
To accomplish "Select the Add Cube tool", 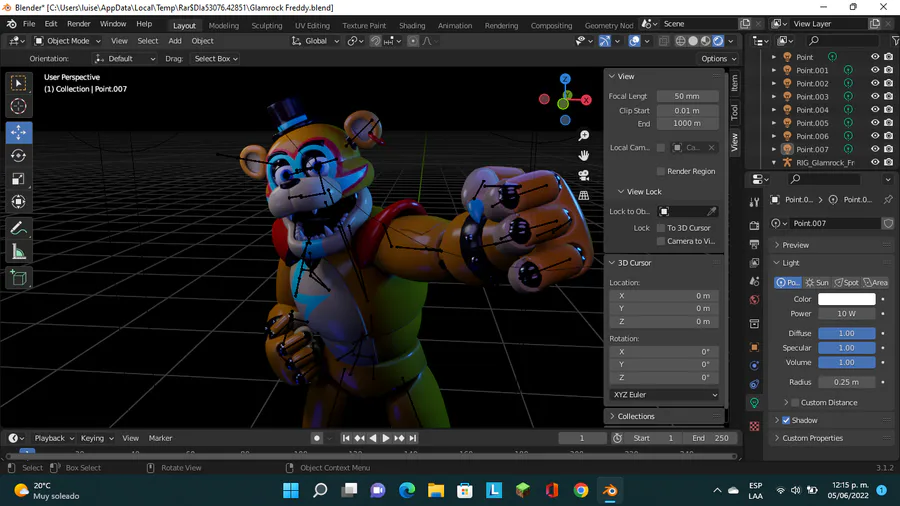I will pos(18,277).
